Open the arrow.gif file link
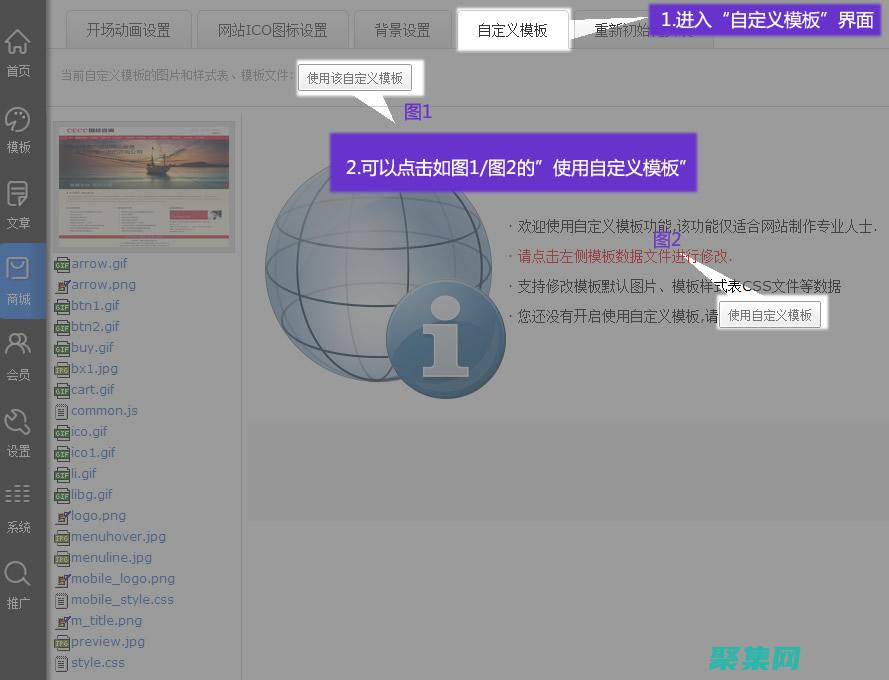This screenshot has height=680, width=889. click(x=99, y=264)
